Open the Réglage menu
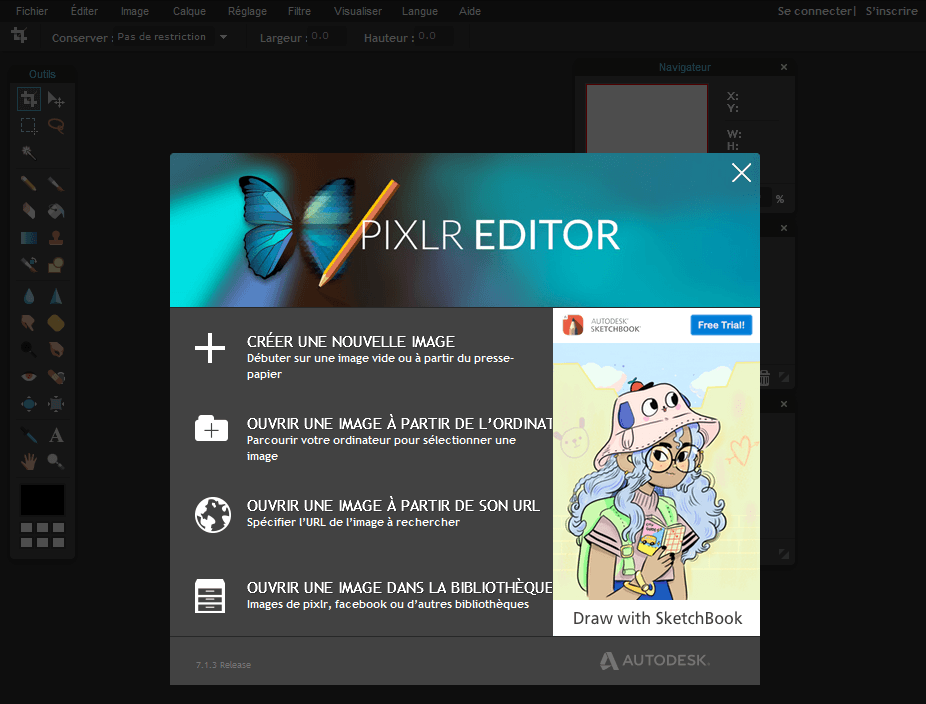This screenshot has width=926, height=704. [247, 11]
